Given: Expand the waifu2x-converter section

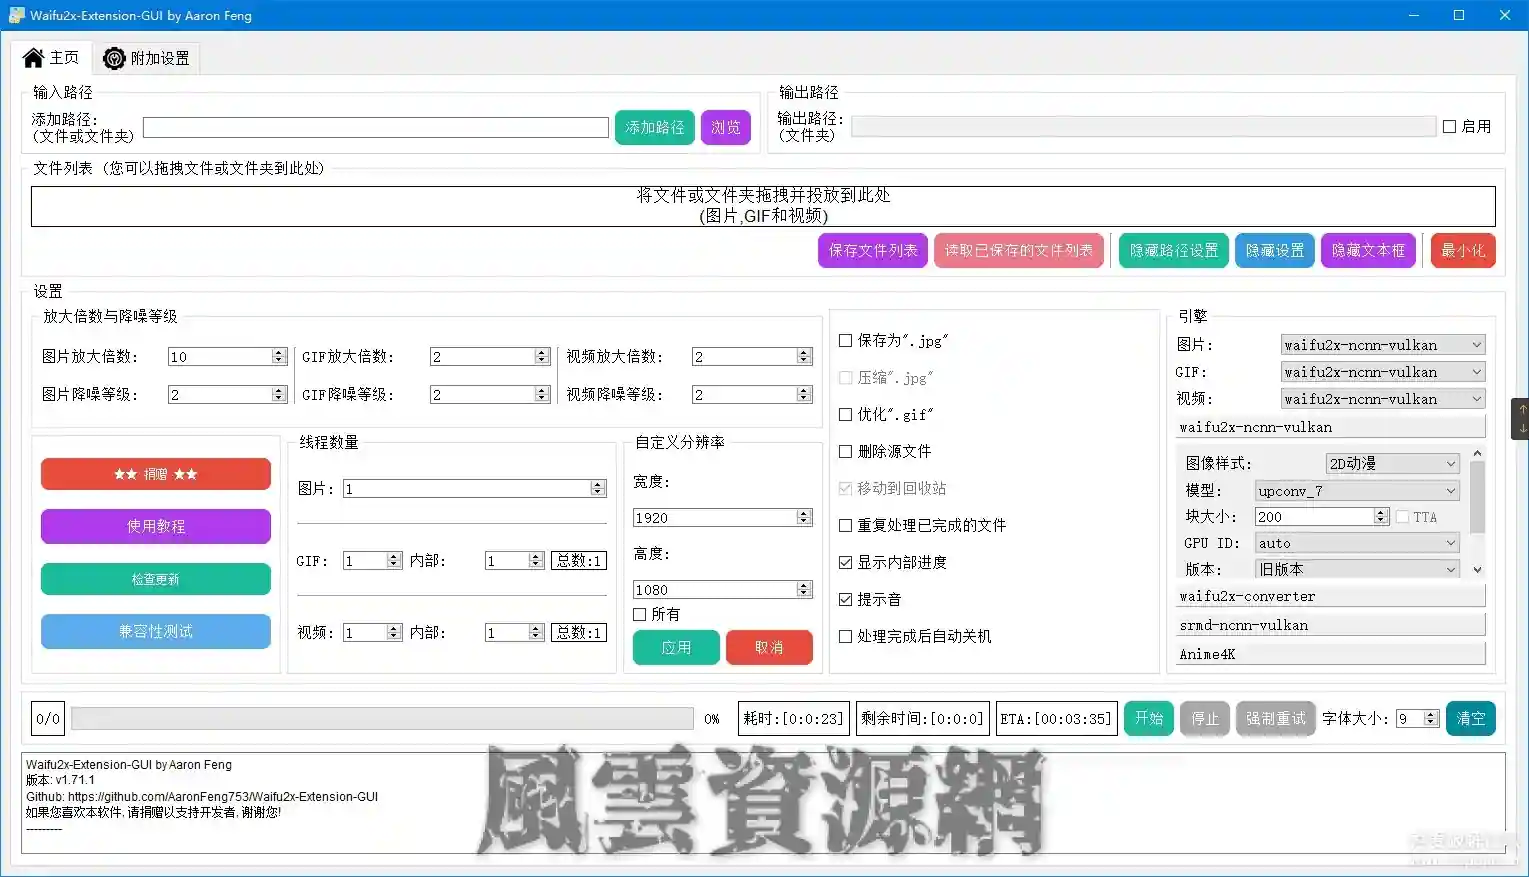Looking at the screenshot, I should 1331,597.
